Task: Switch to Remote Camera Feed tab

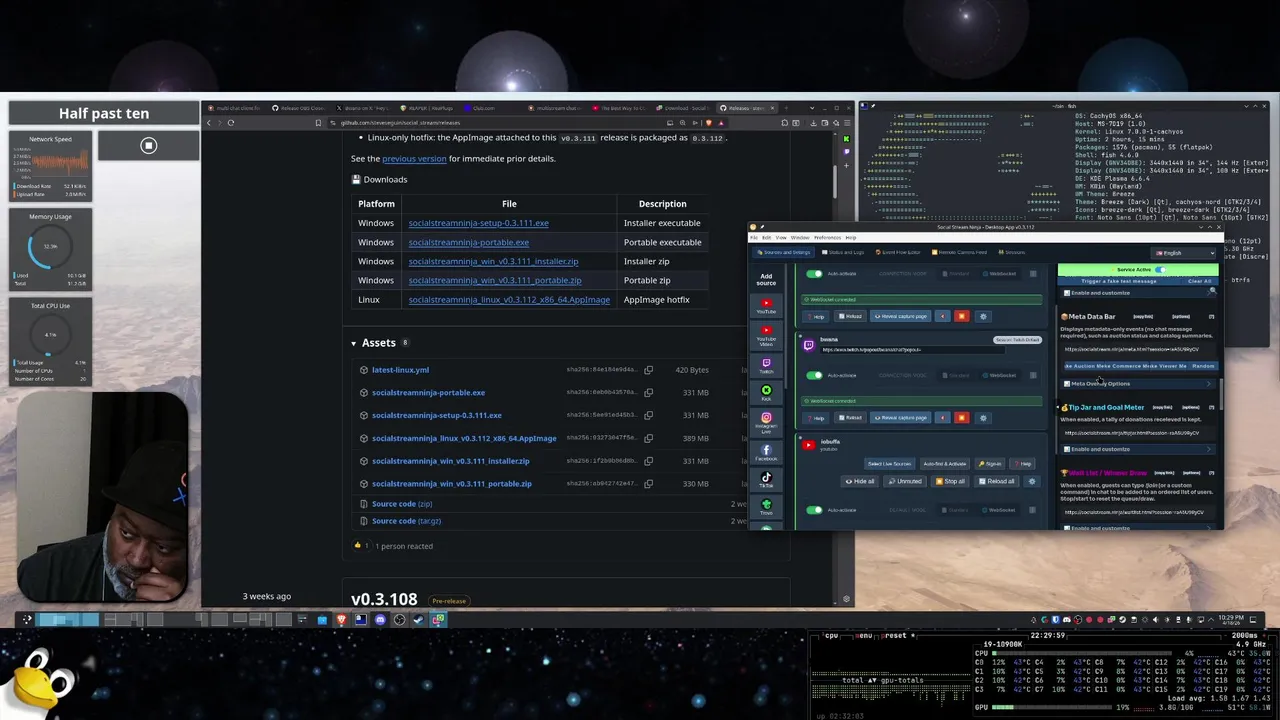Action: click(x=959, y=252)
